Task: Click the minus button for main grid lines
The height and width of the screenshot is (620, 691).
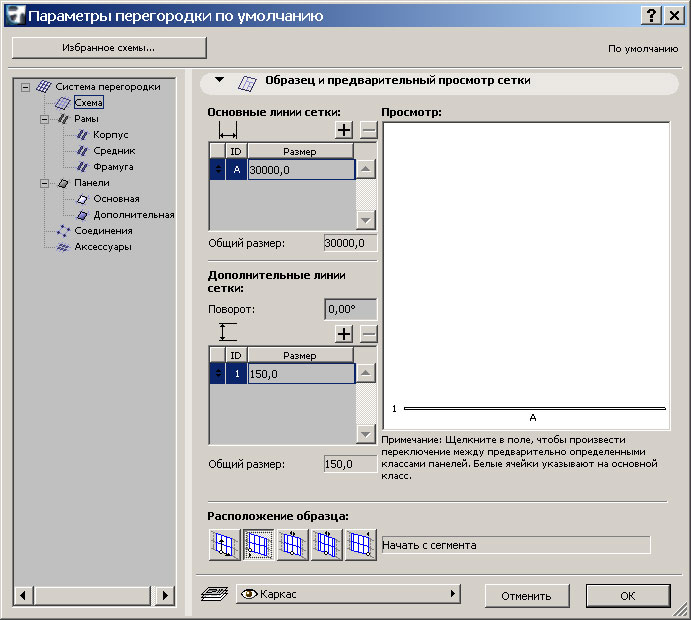Action: click(368, 130)
